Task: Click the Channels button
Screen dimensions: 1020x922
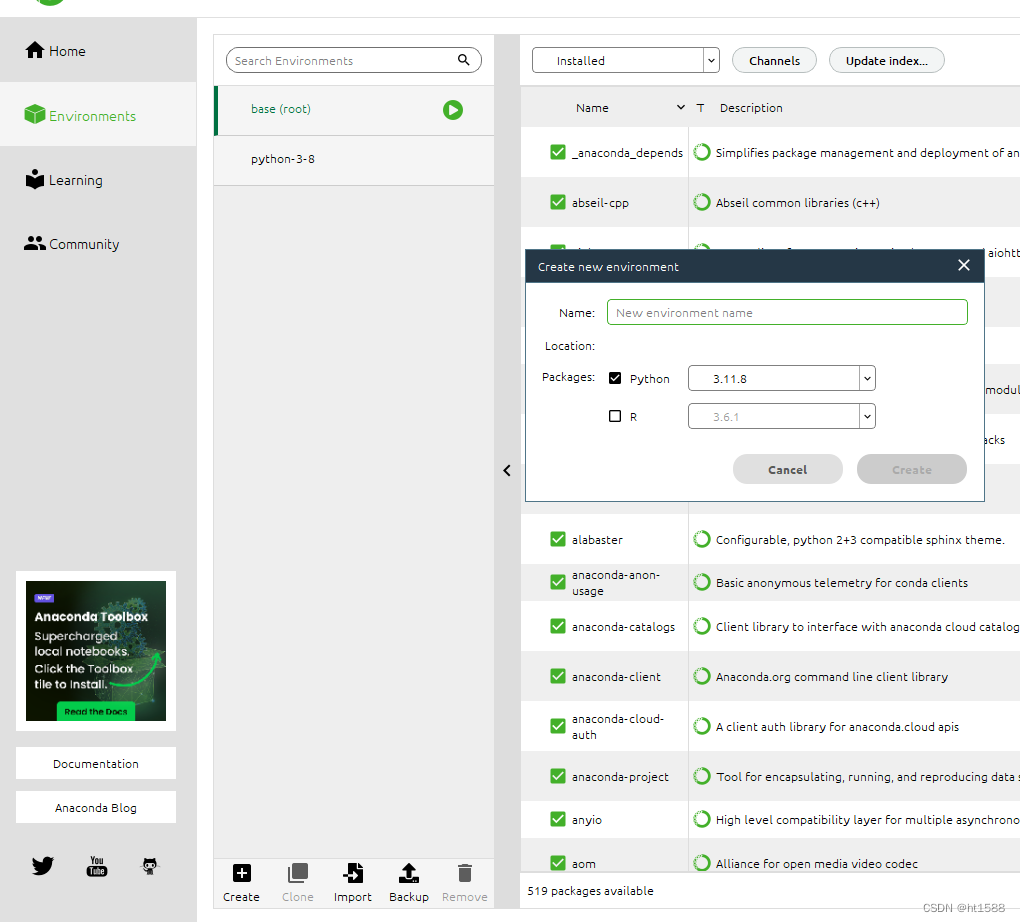Action: [x=774, y=60]
